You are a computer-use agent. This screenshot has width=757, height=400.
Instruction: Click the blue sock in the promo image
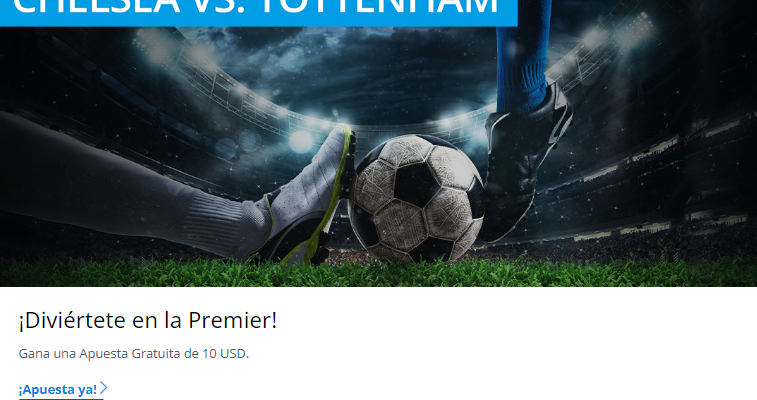tap(524, 53)
